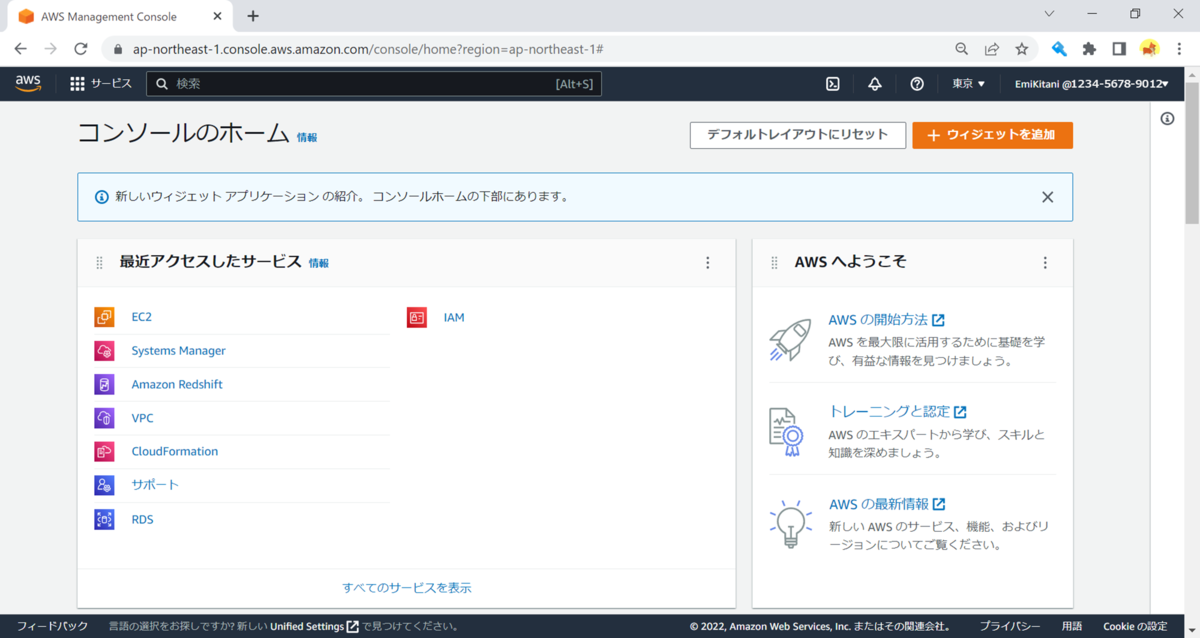The image size is (1200, 638).
Task: Click ウィジェットを追加 button
Action: (992, 135)
